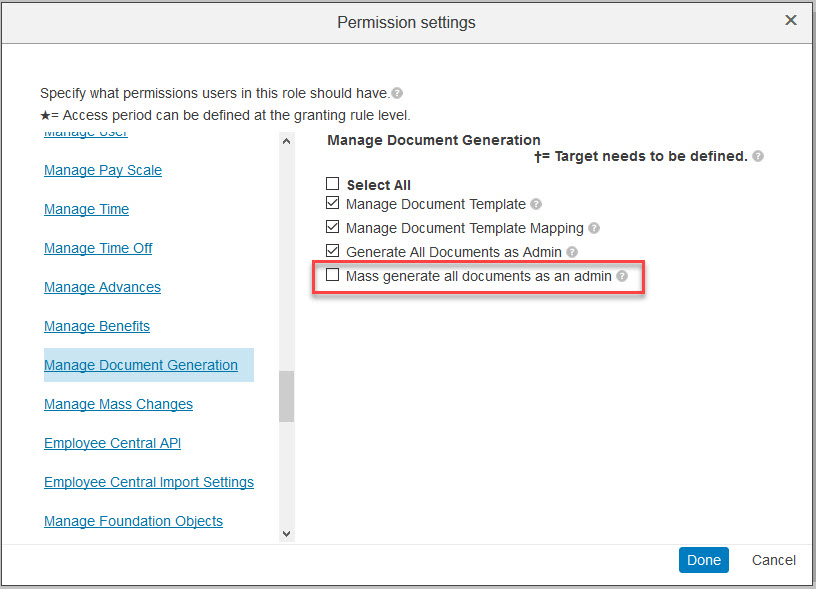Select Manage Foundation Objects category

tap(133, 521)
